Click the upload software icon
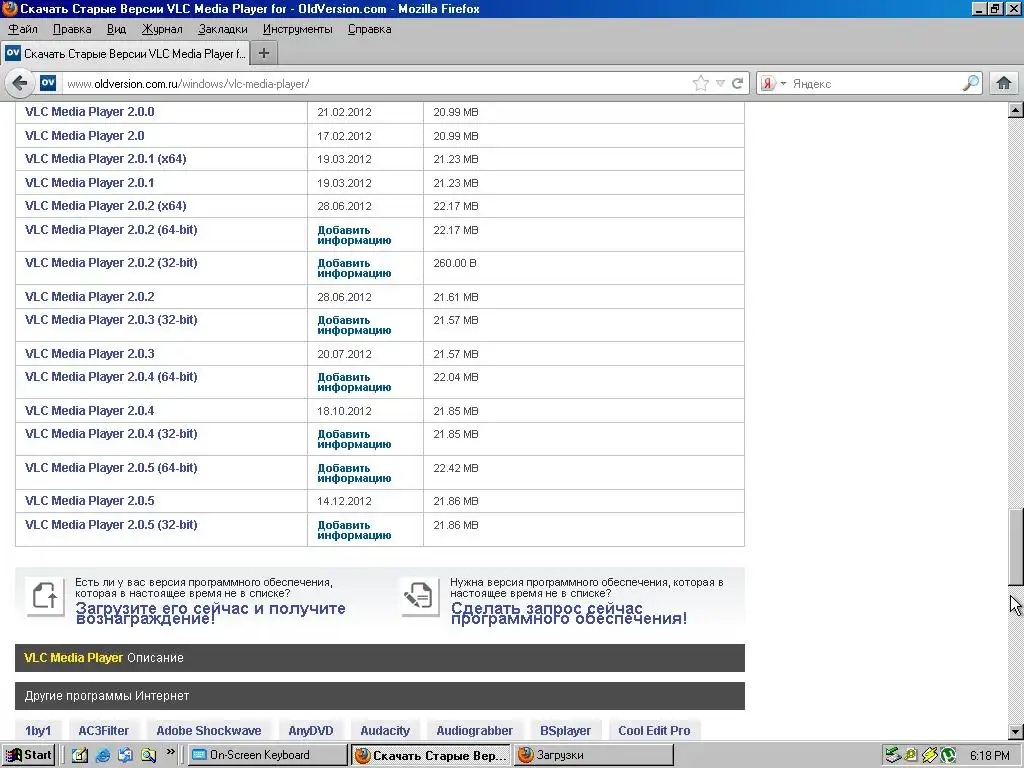The image size is (1024, 768). point(45,596)
